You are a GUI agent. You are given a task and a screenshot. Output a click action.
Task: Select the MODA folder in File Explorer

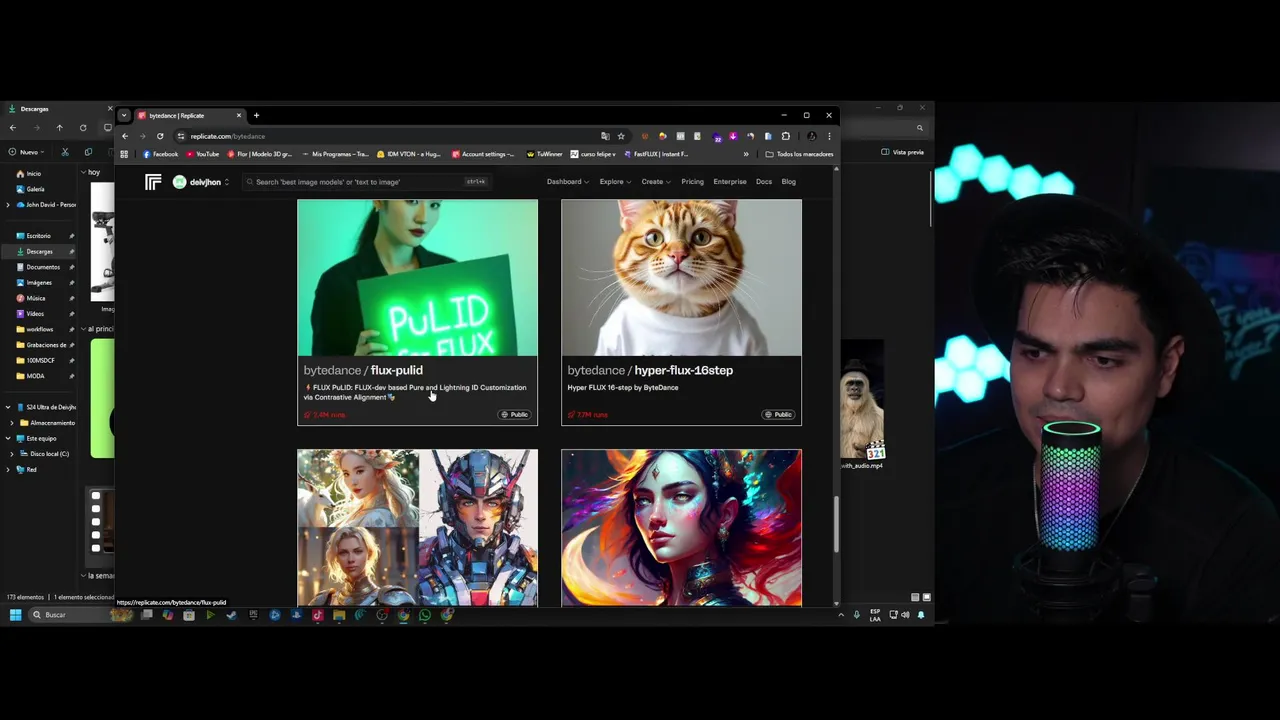pyautogui.click(x=31, y=376)
